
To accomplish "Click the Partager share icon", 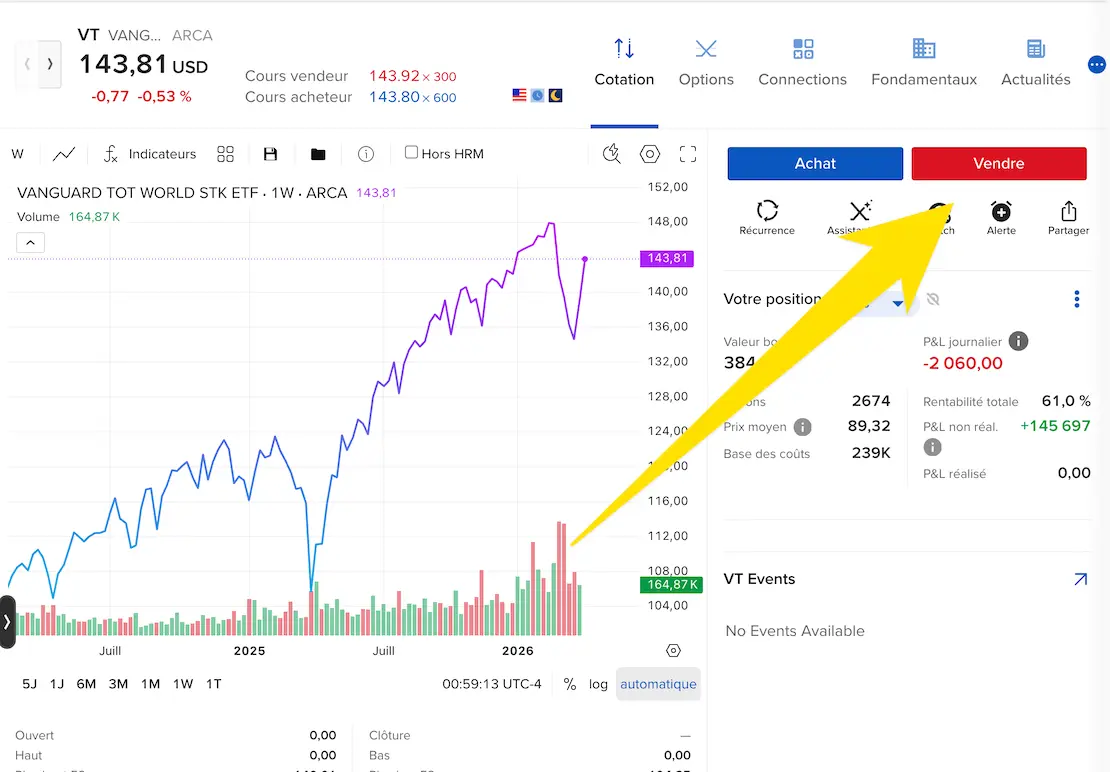I will [1068, 212].
